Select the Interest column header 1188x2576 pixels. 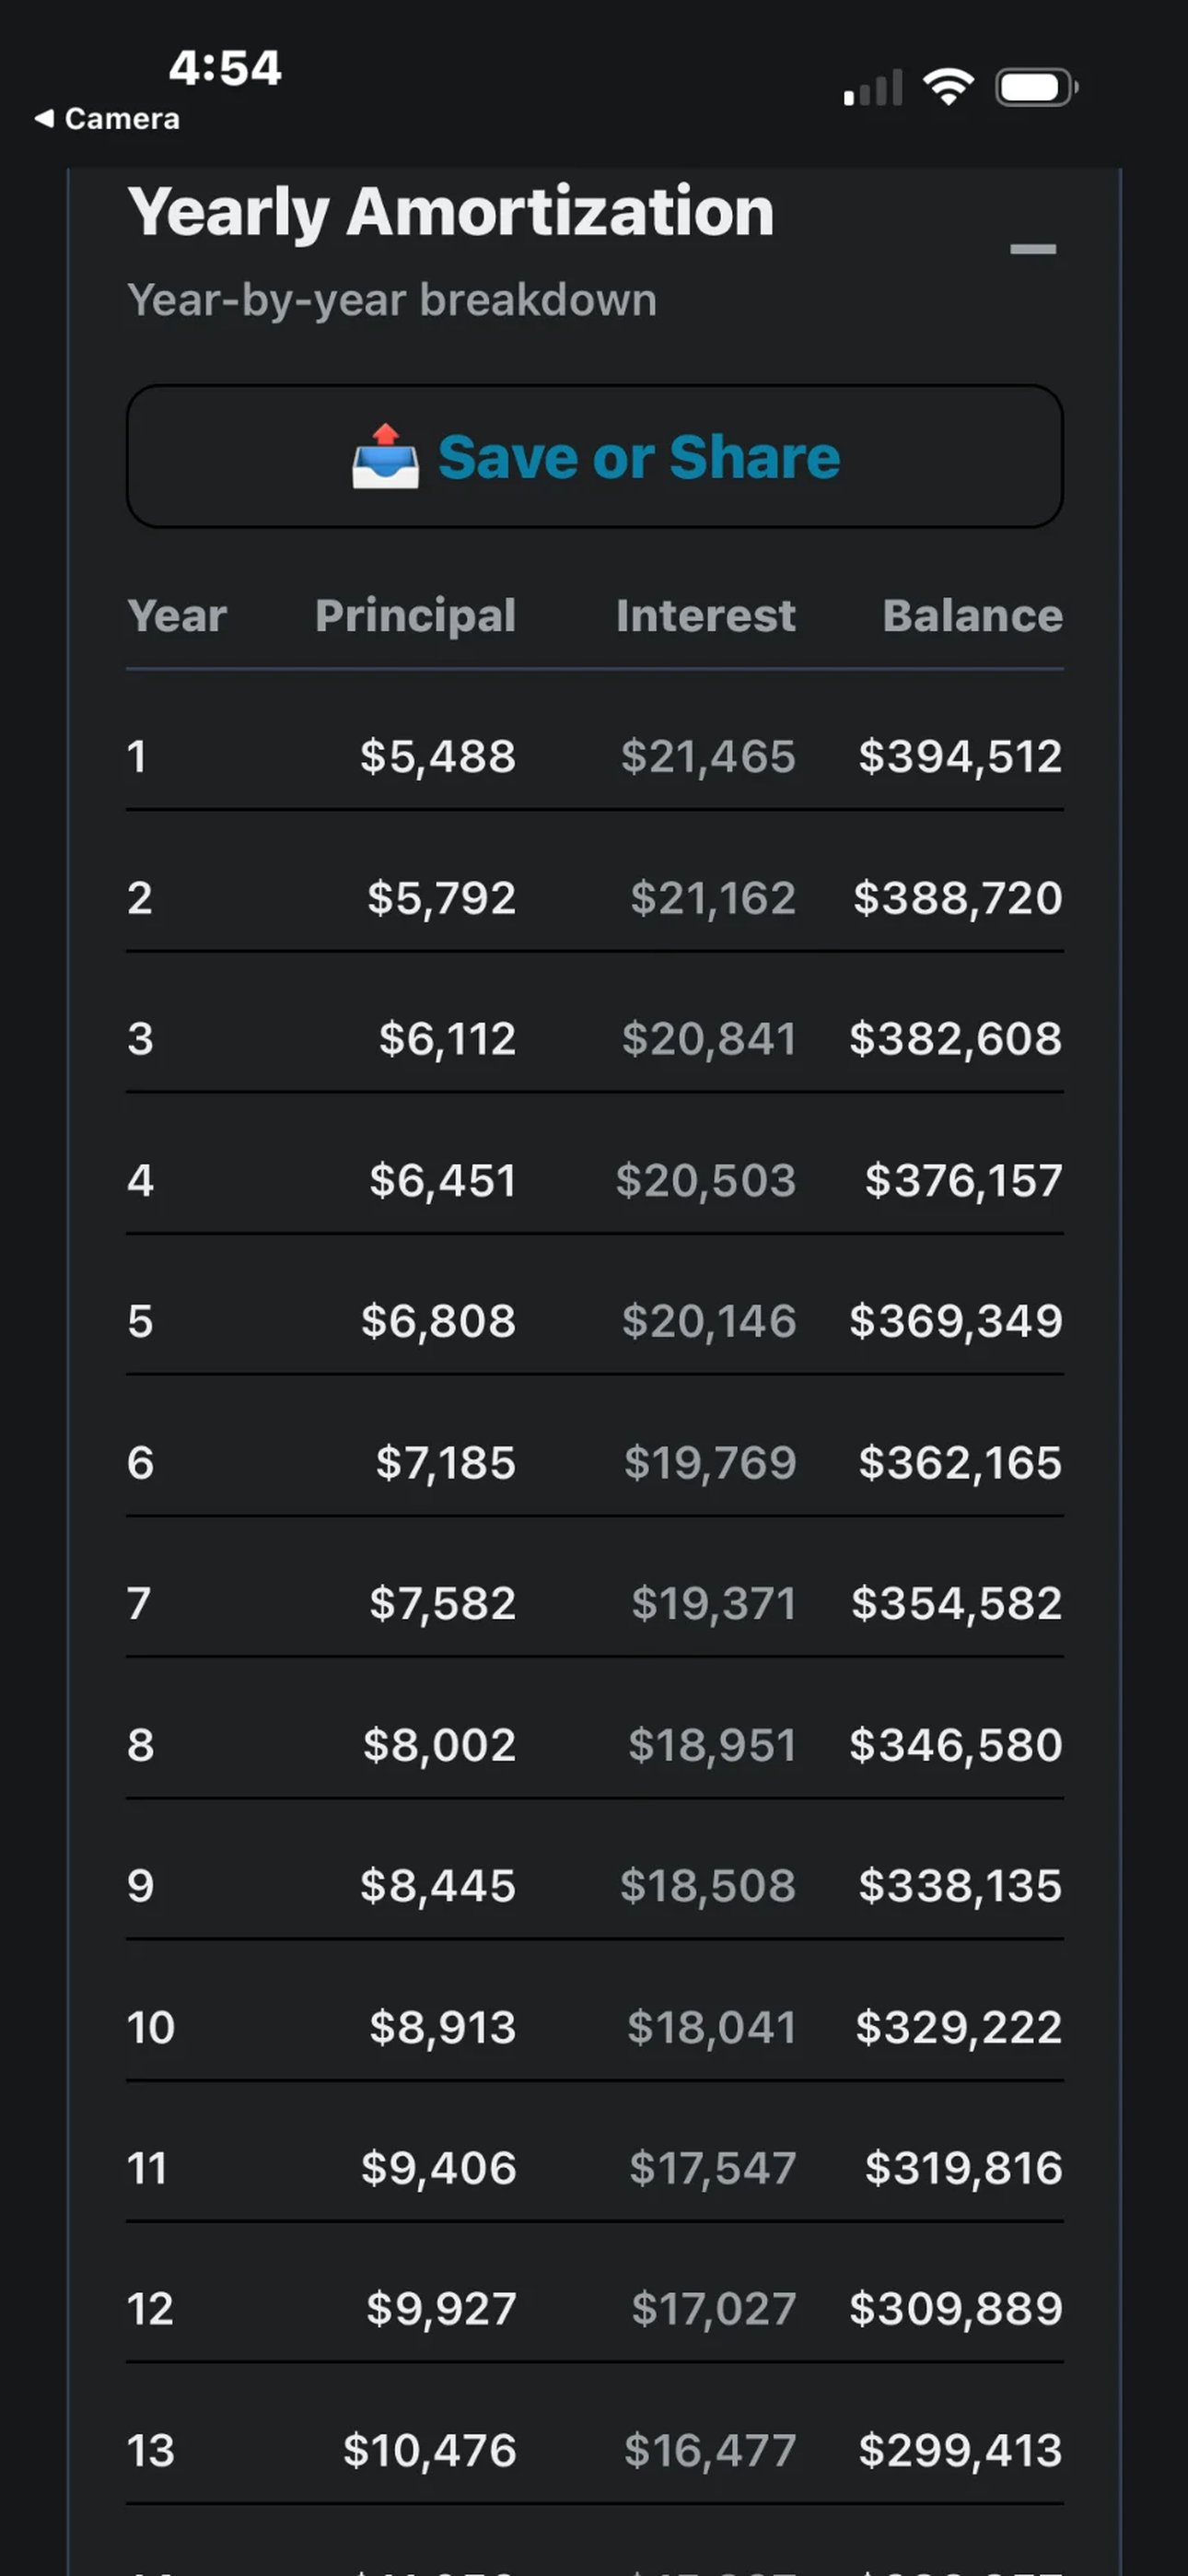pos(706,615)
